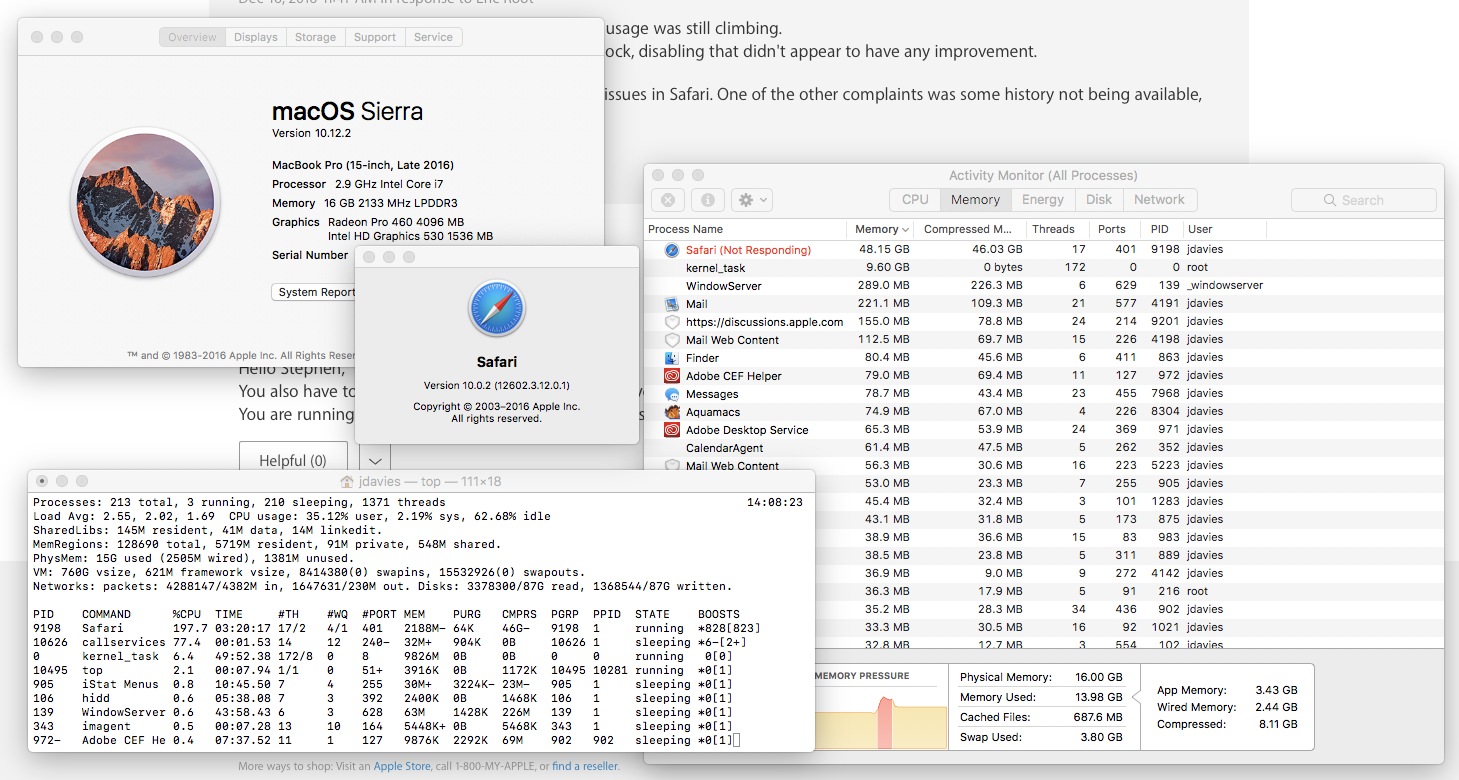This screenshot has height=780, width=1459.
Task: Open the Storage tab in About This Mac
Action: click(x=315, y=37)
